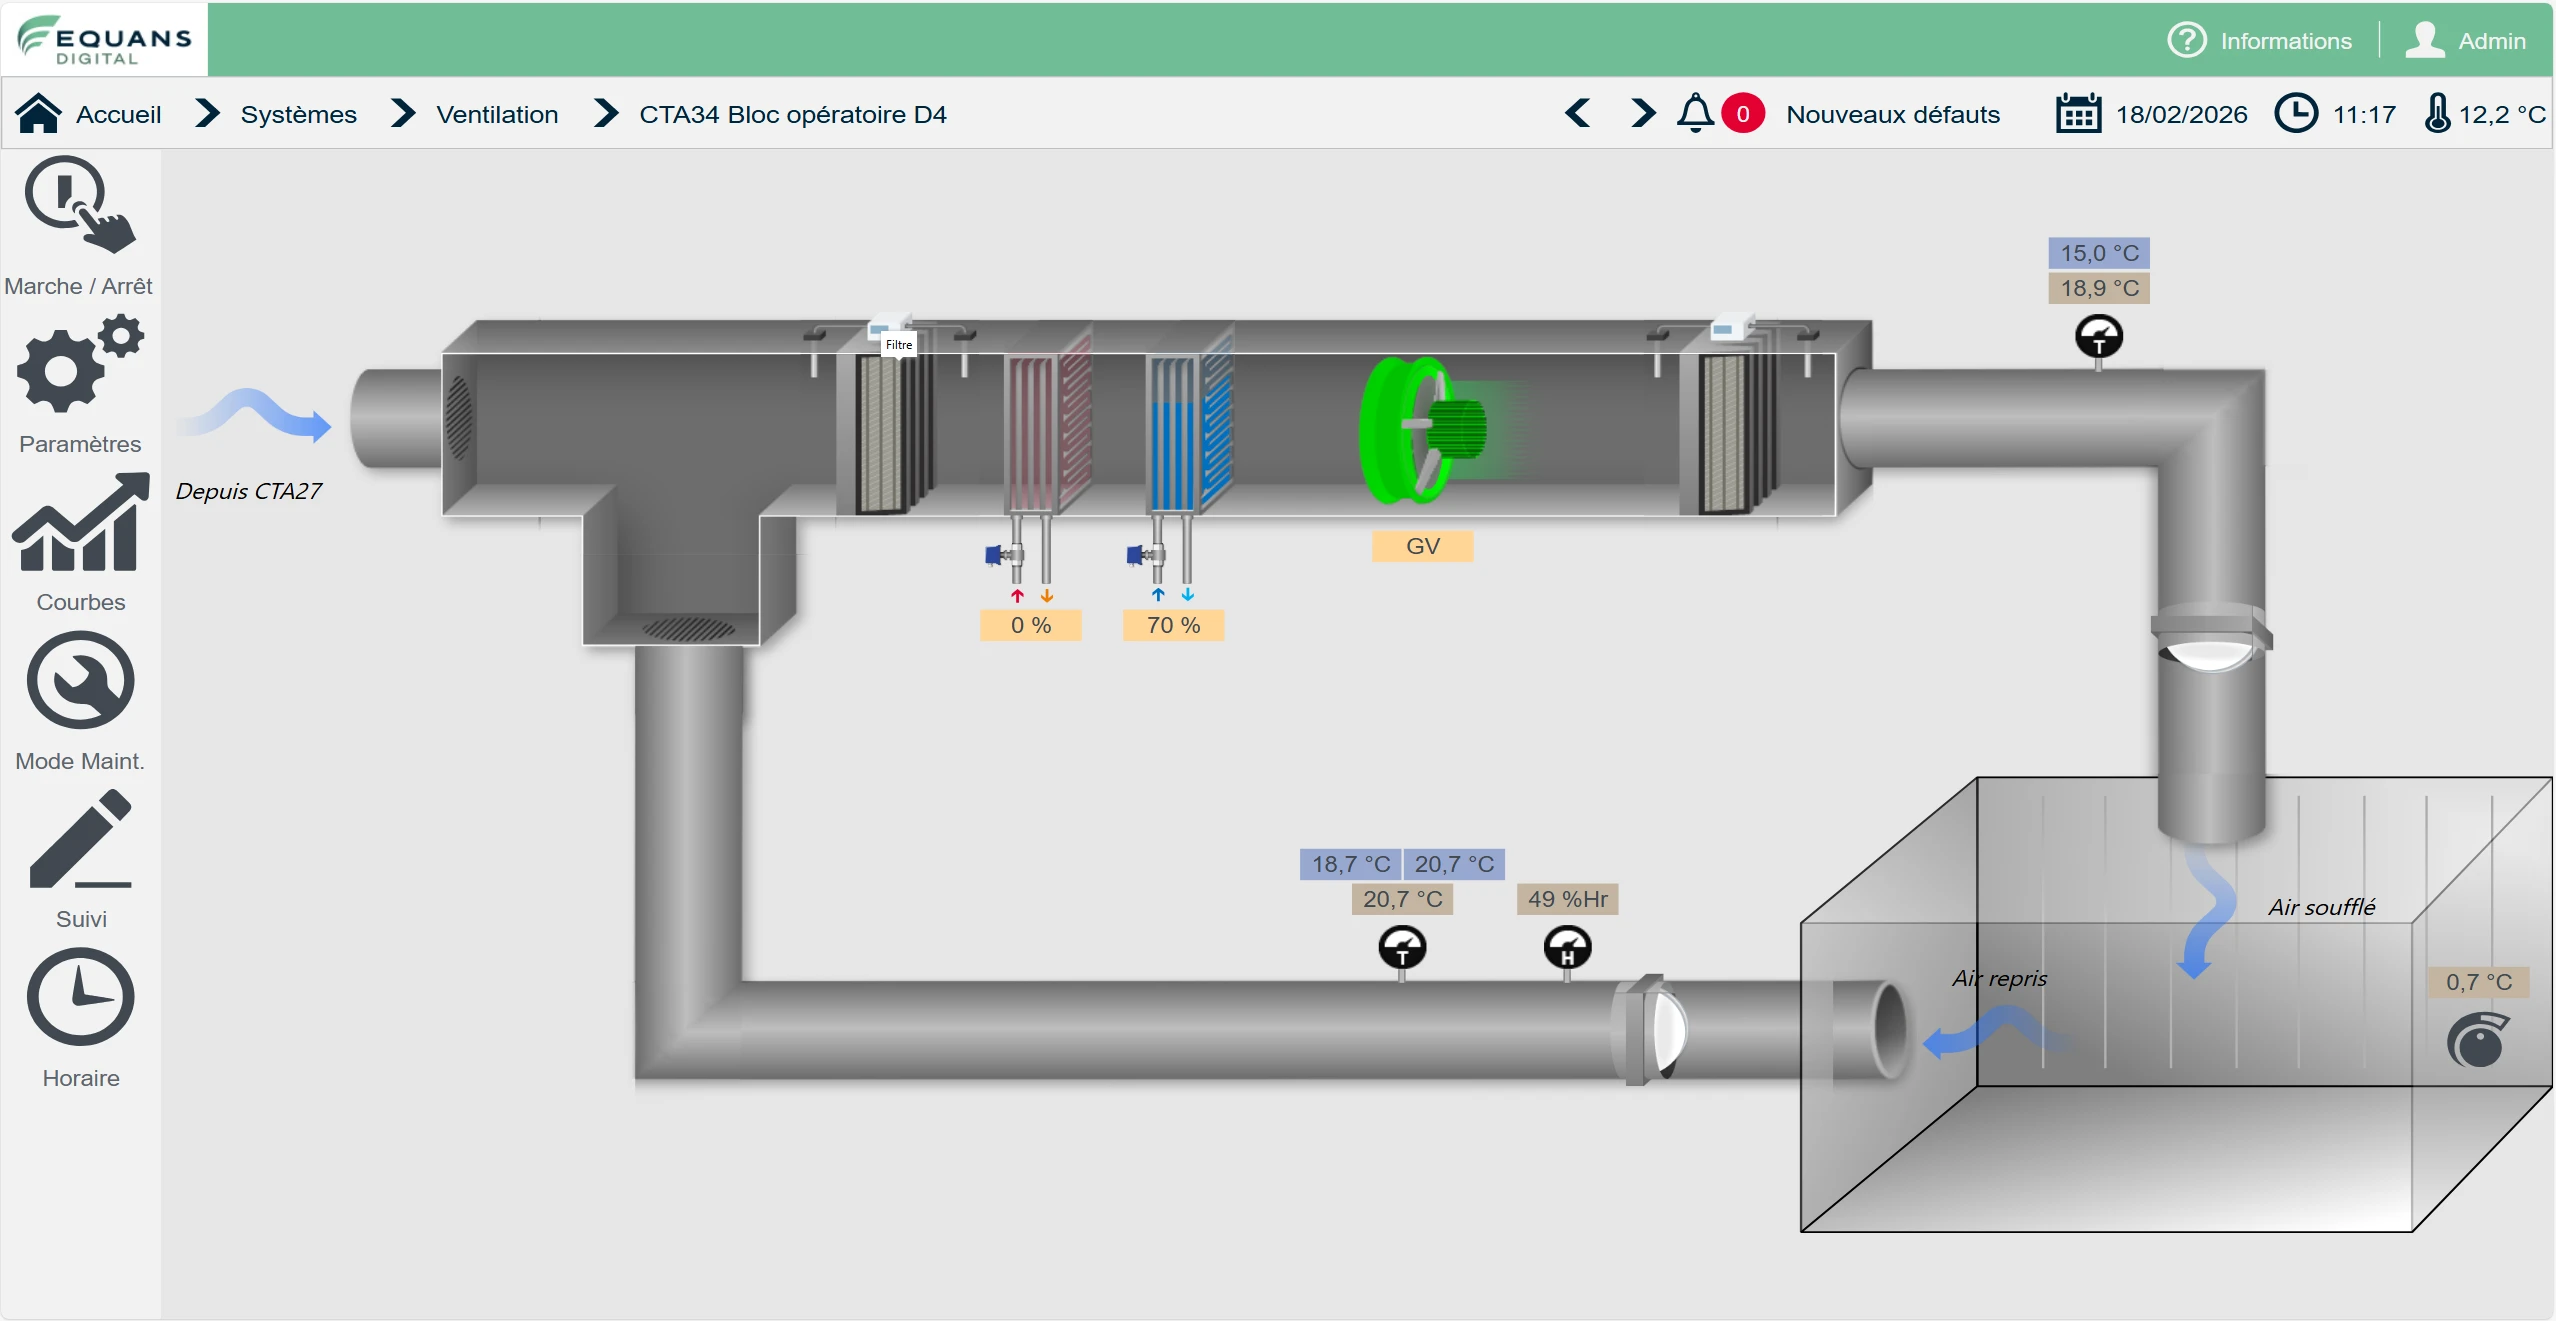The image size is (2556, 1321).
Task: Go to previous system with left arrow
Action: (x=1578, y=113)
